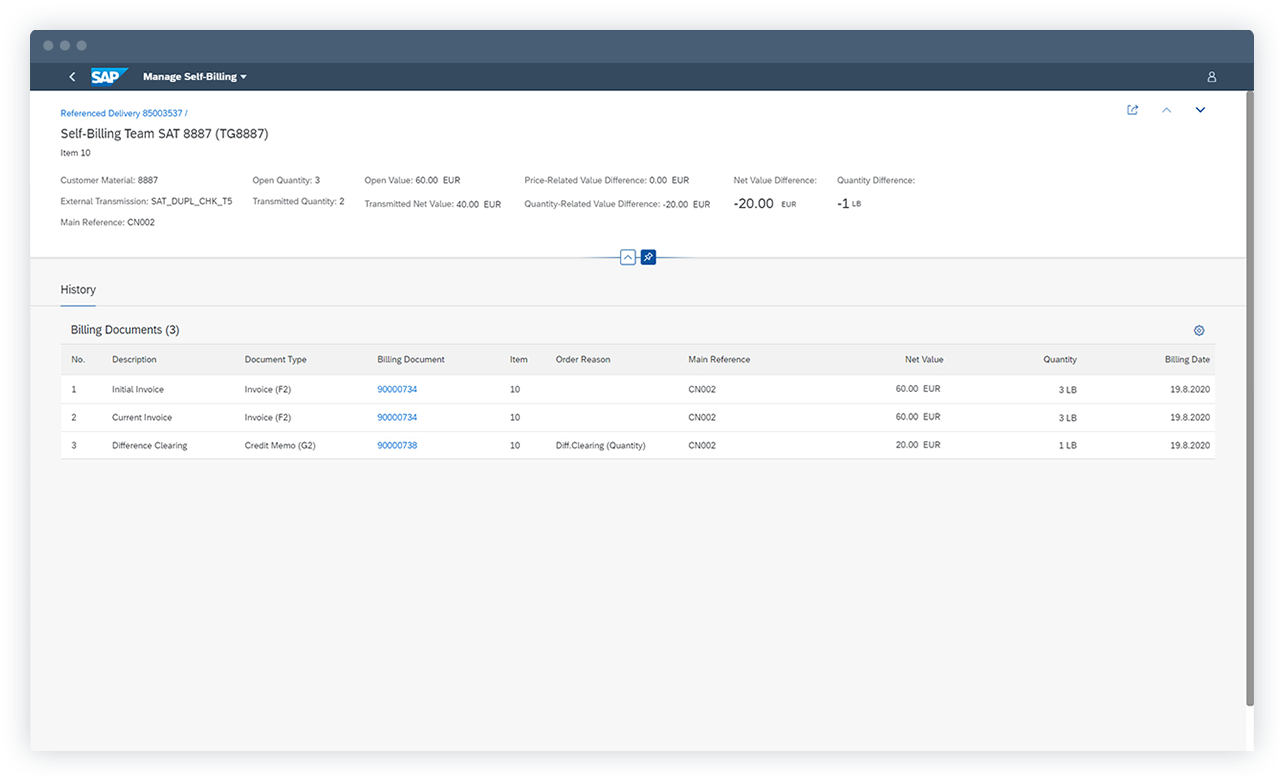Screen dimensions: 1284x780
Task: Open billing document 90000738
Action: click(x=398, y=445)
